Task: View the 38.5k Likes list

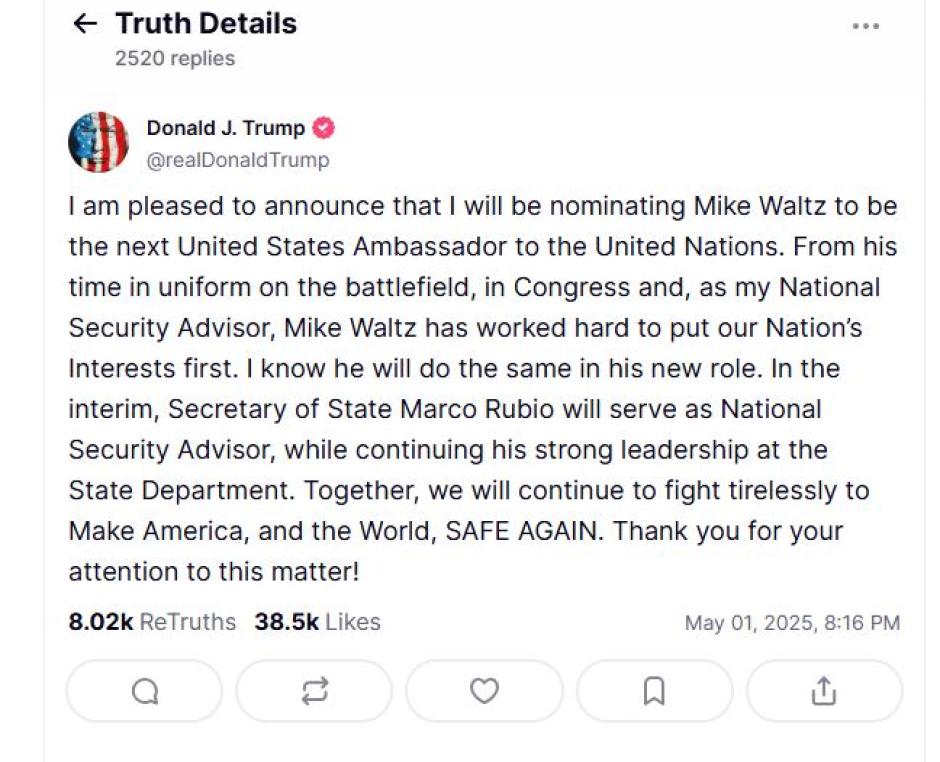Action: [x=316, y=621]
